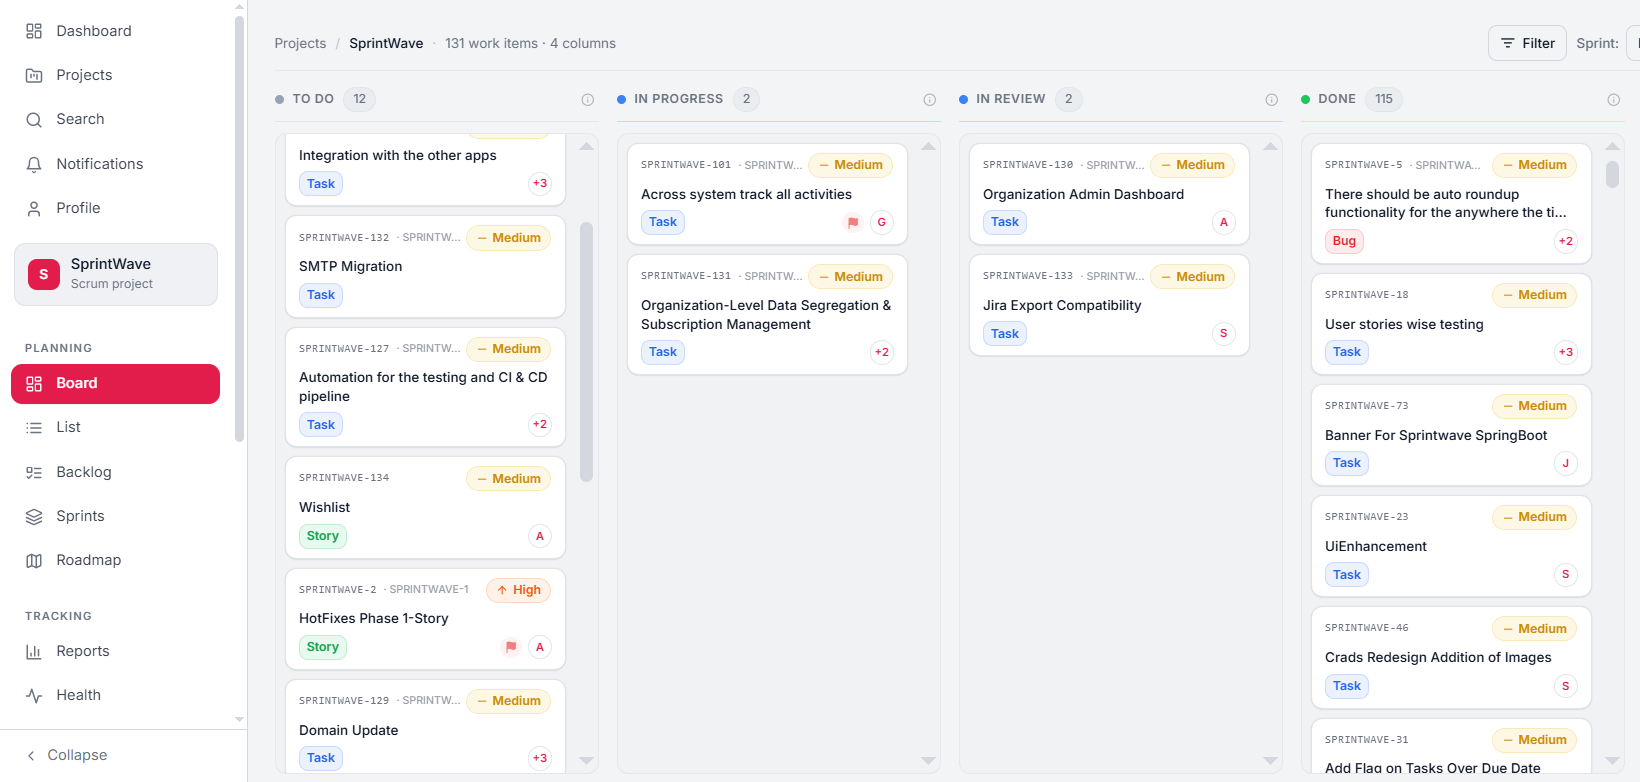
Task: Open the Backlog icon in Planning
Action: 34,472
